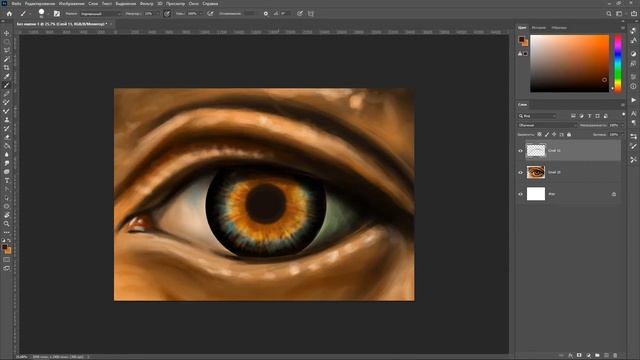Screen dimensions: 640x360
Task: Toggle pressure for opacity button
Action: coord(167,13)
